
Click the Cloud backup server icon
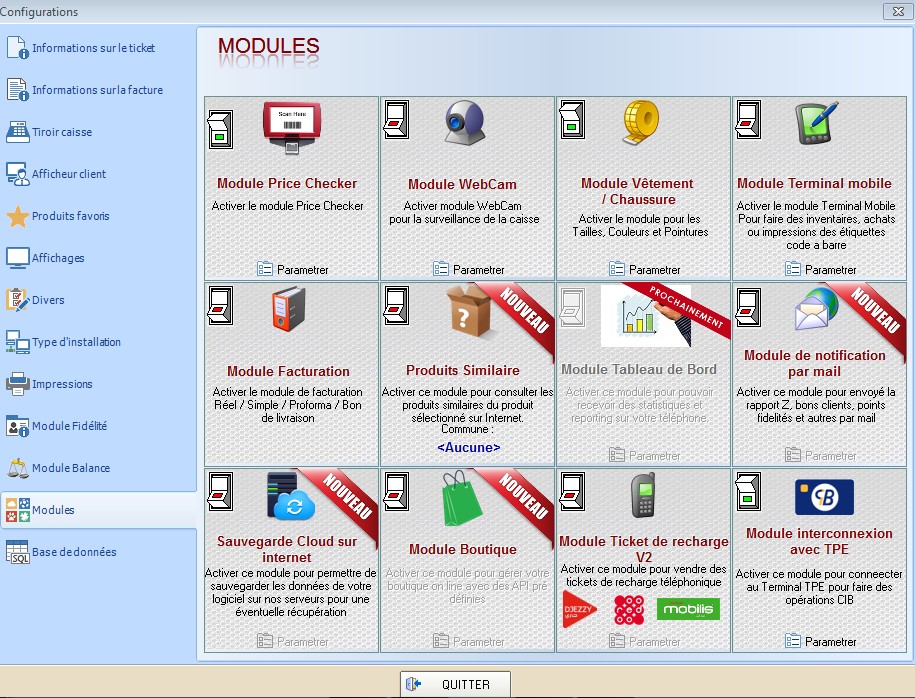(291, 496)
